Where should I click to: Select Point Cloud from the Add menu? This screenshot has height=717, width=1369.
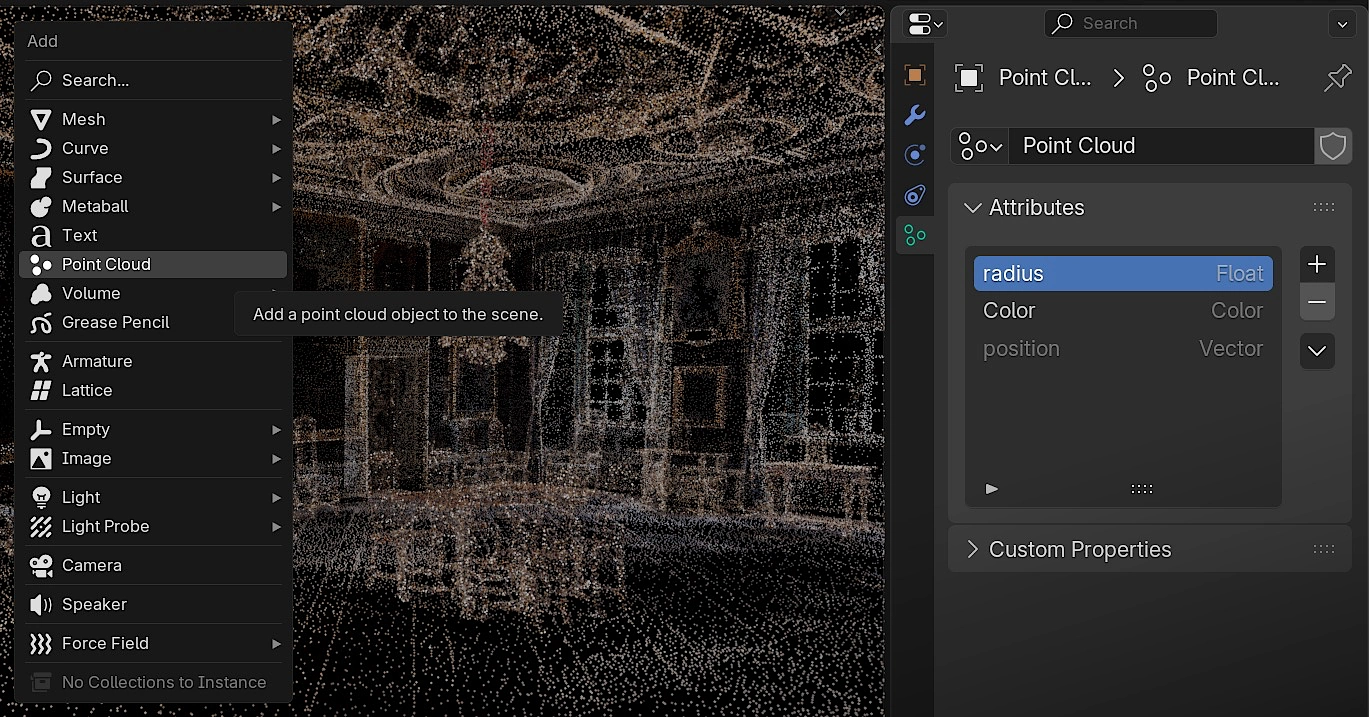click(104, 264)
